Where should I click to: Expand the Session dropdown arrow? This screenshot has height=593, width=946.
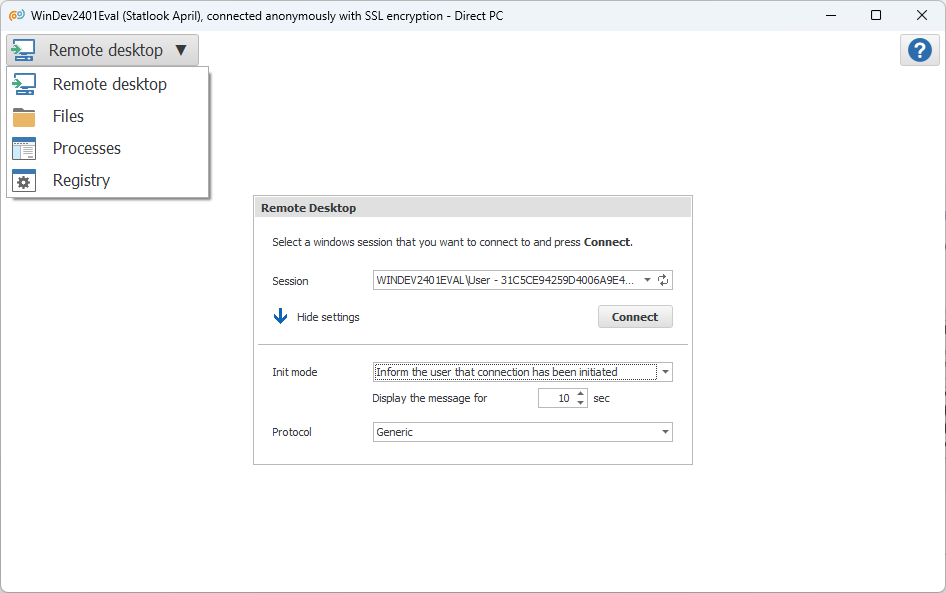tap(647, 281)
